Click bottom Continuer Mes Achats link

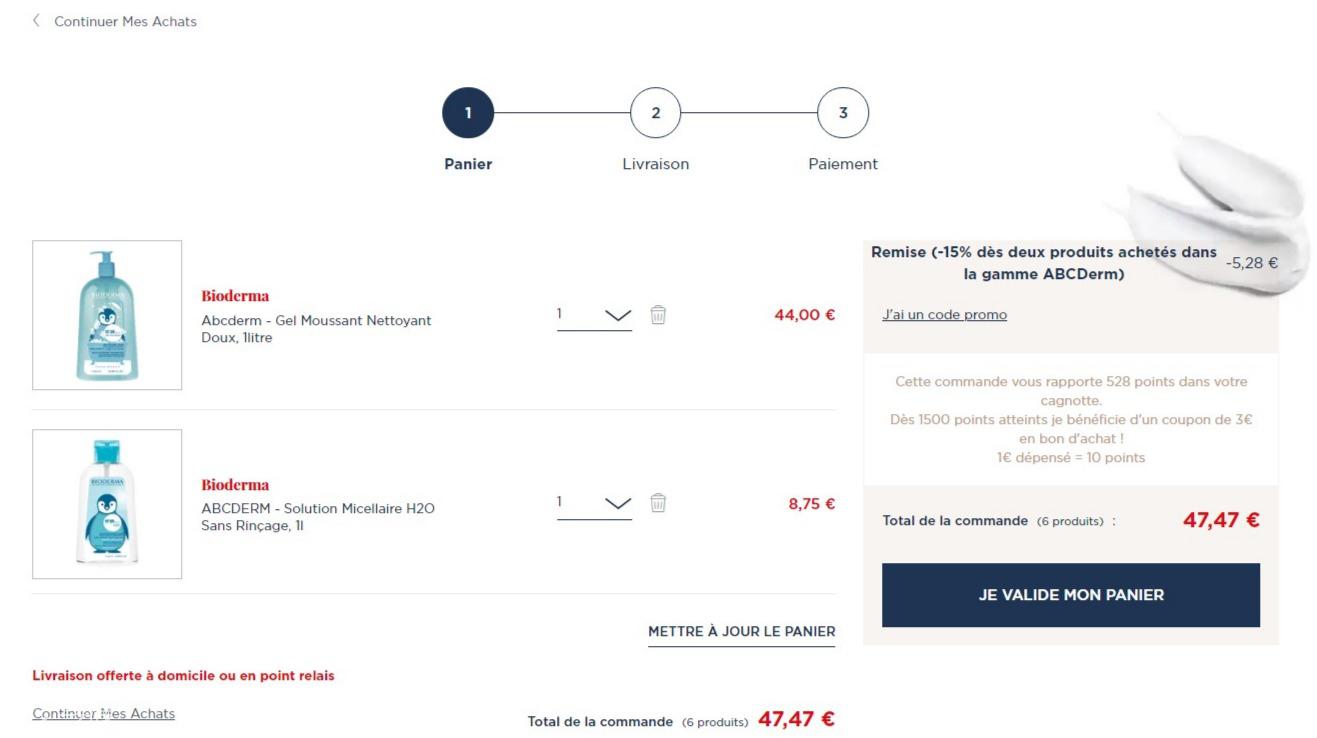click(x=104, y=714)
